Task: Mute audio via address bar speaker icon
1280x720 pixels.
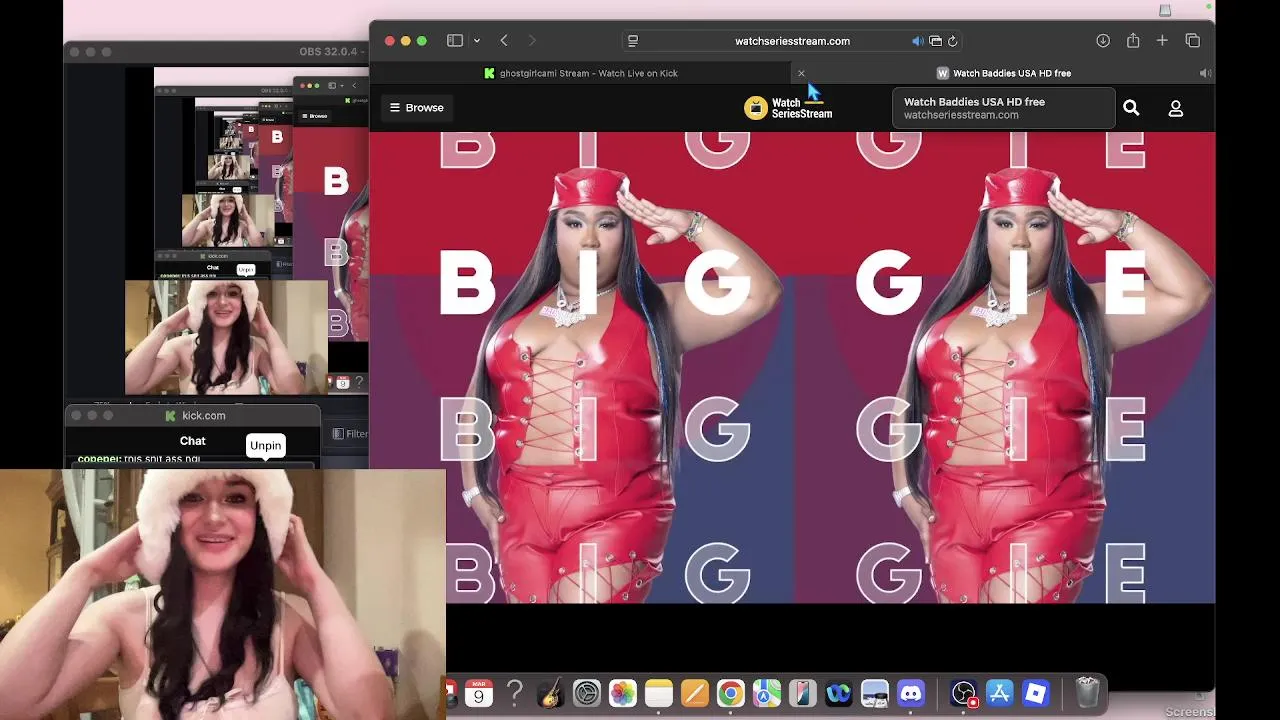Action: click(917, 41)
